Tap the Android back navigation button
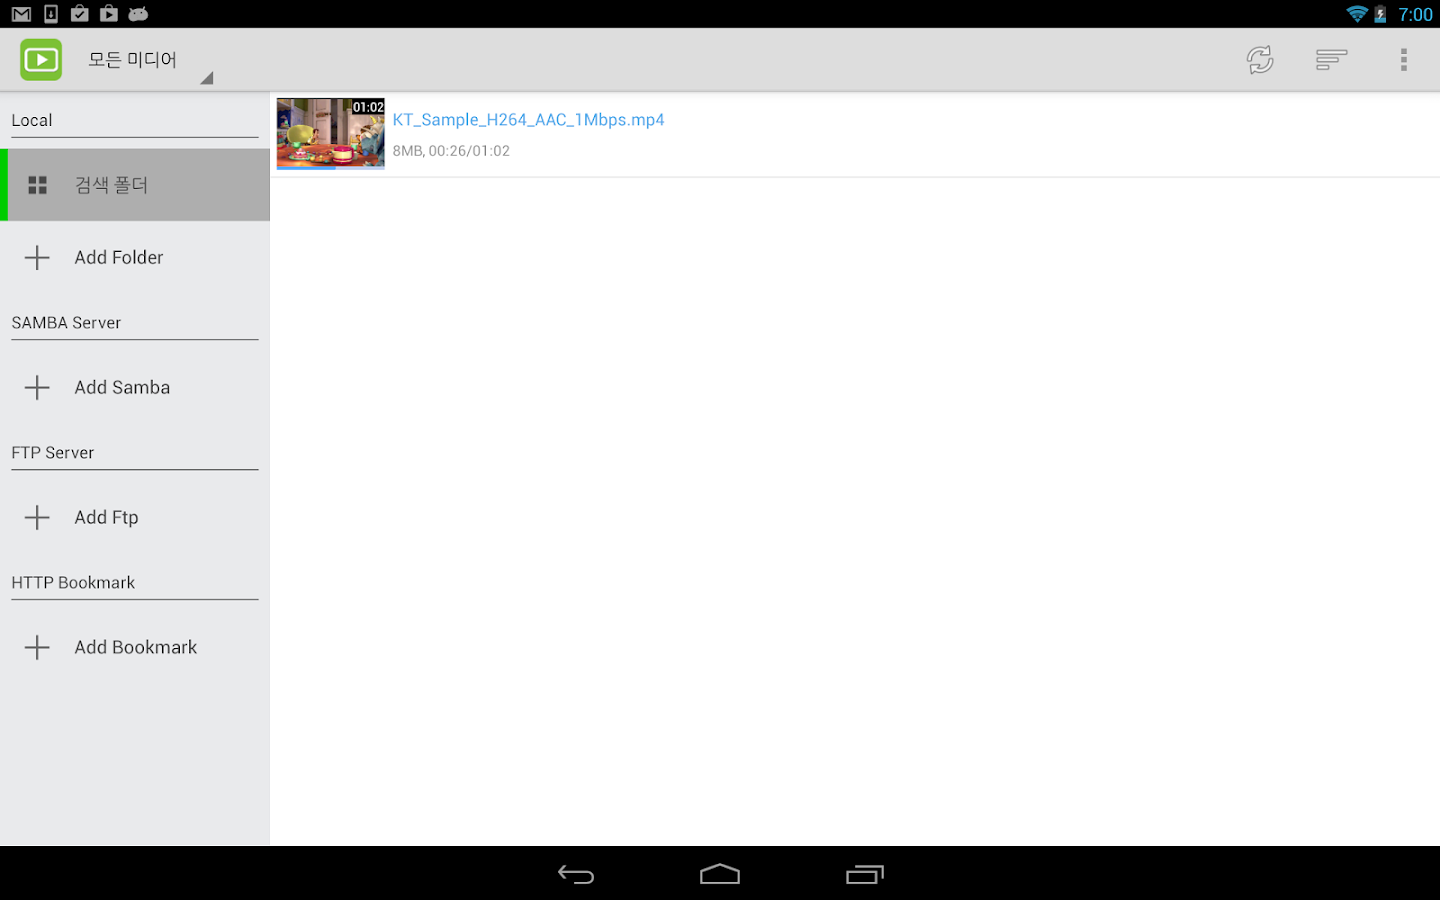The width and height of the screenshot is (1440, 900). (x=576, y=874)
